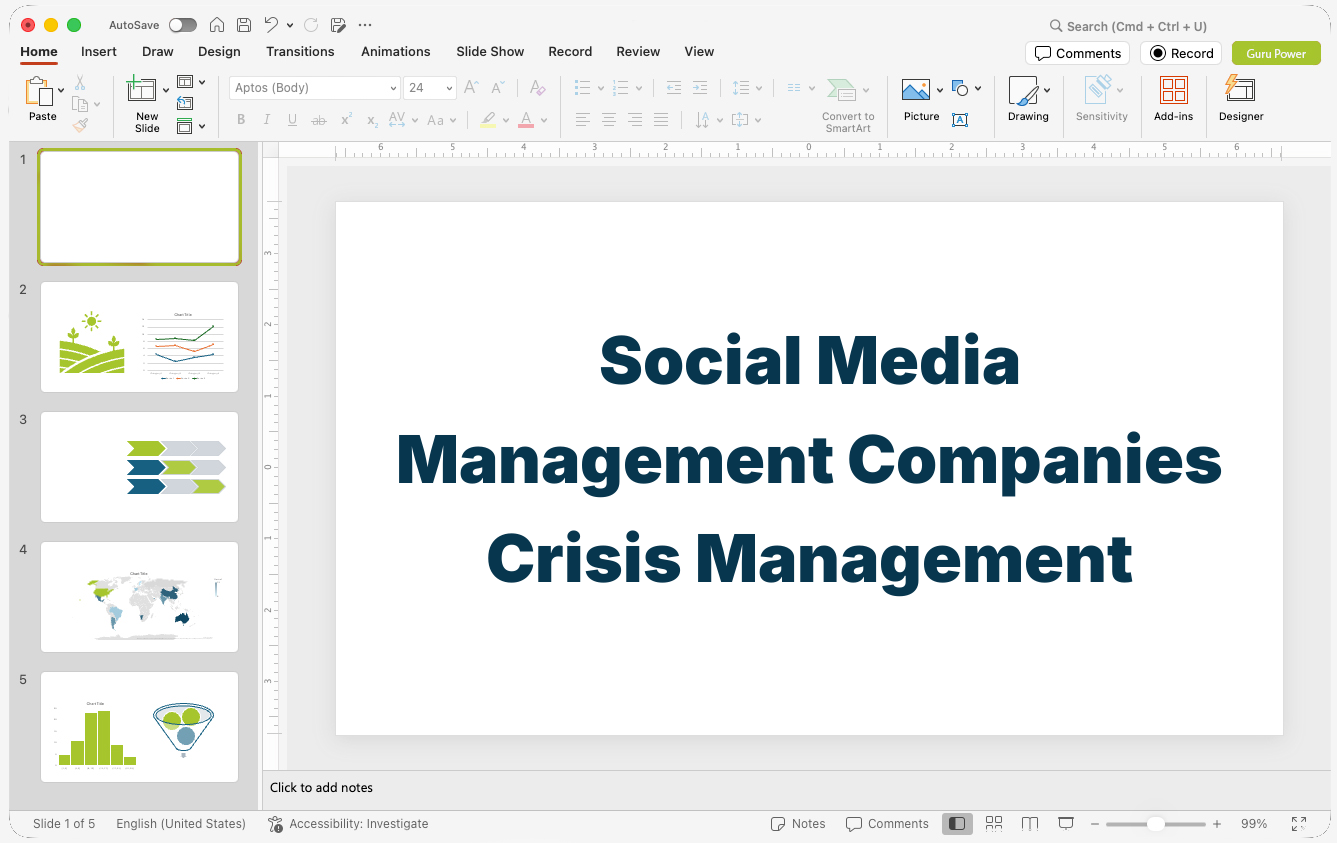Image resolution: width=1337 pixels, height=843 pixels.
Task: Open the more options ellipsis in title bar
Action: point(365,25)
